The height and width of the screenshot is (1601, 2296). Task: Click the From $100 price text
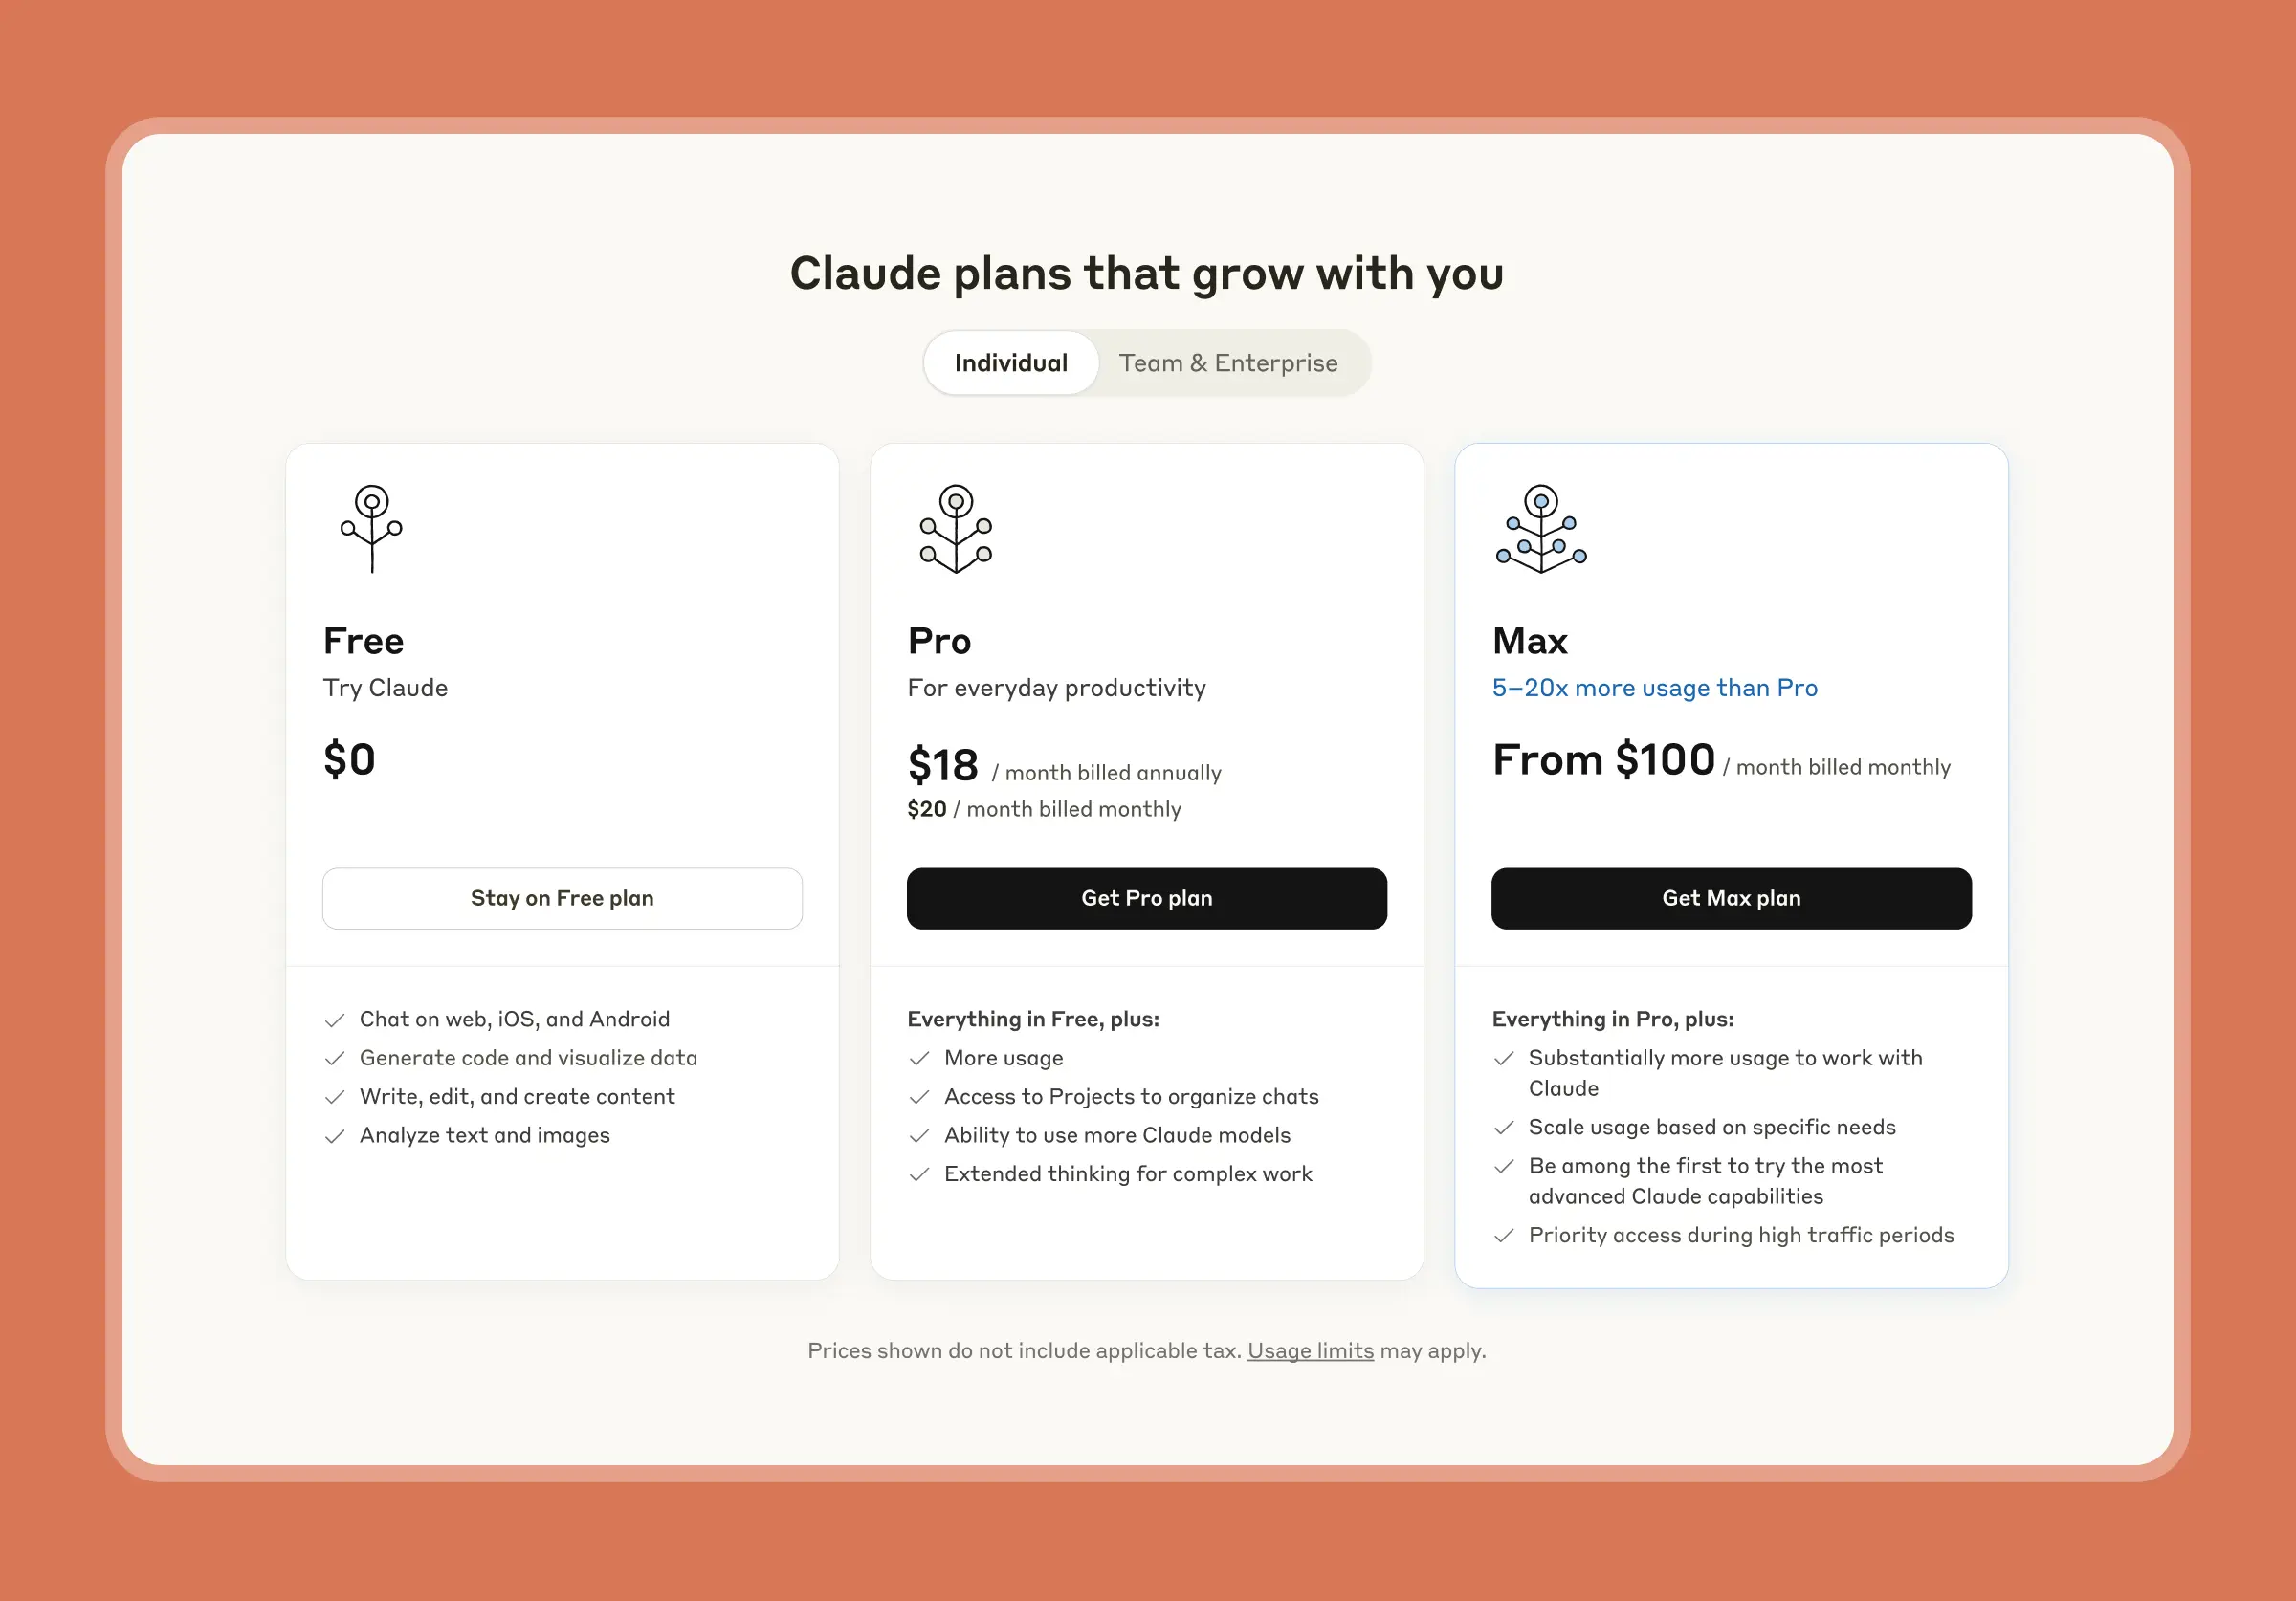coord(1604,760)
